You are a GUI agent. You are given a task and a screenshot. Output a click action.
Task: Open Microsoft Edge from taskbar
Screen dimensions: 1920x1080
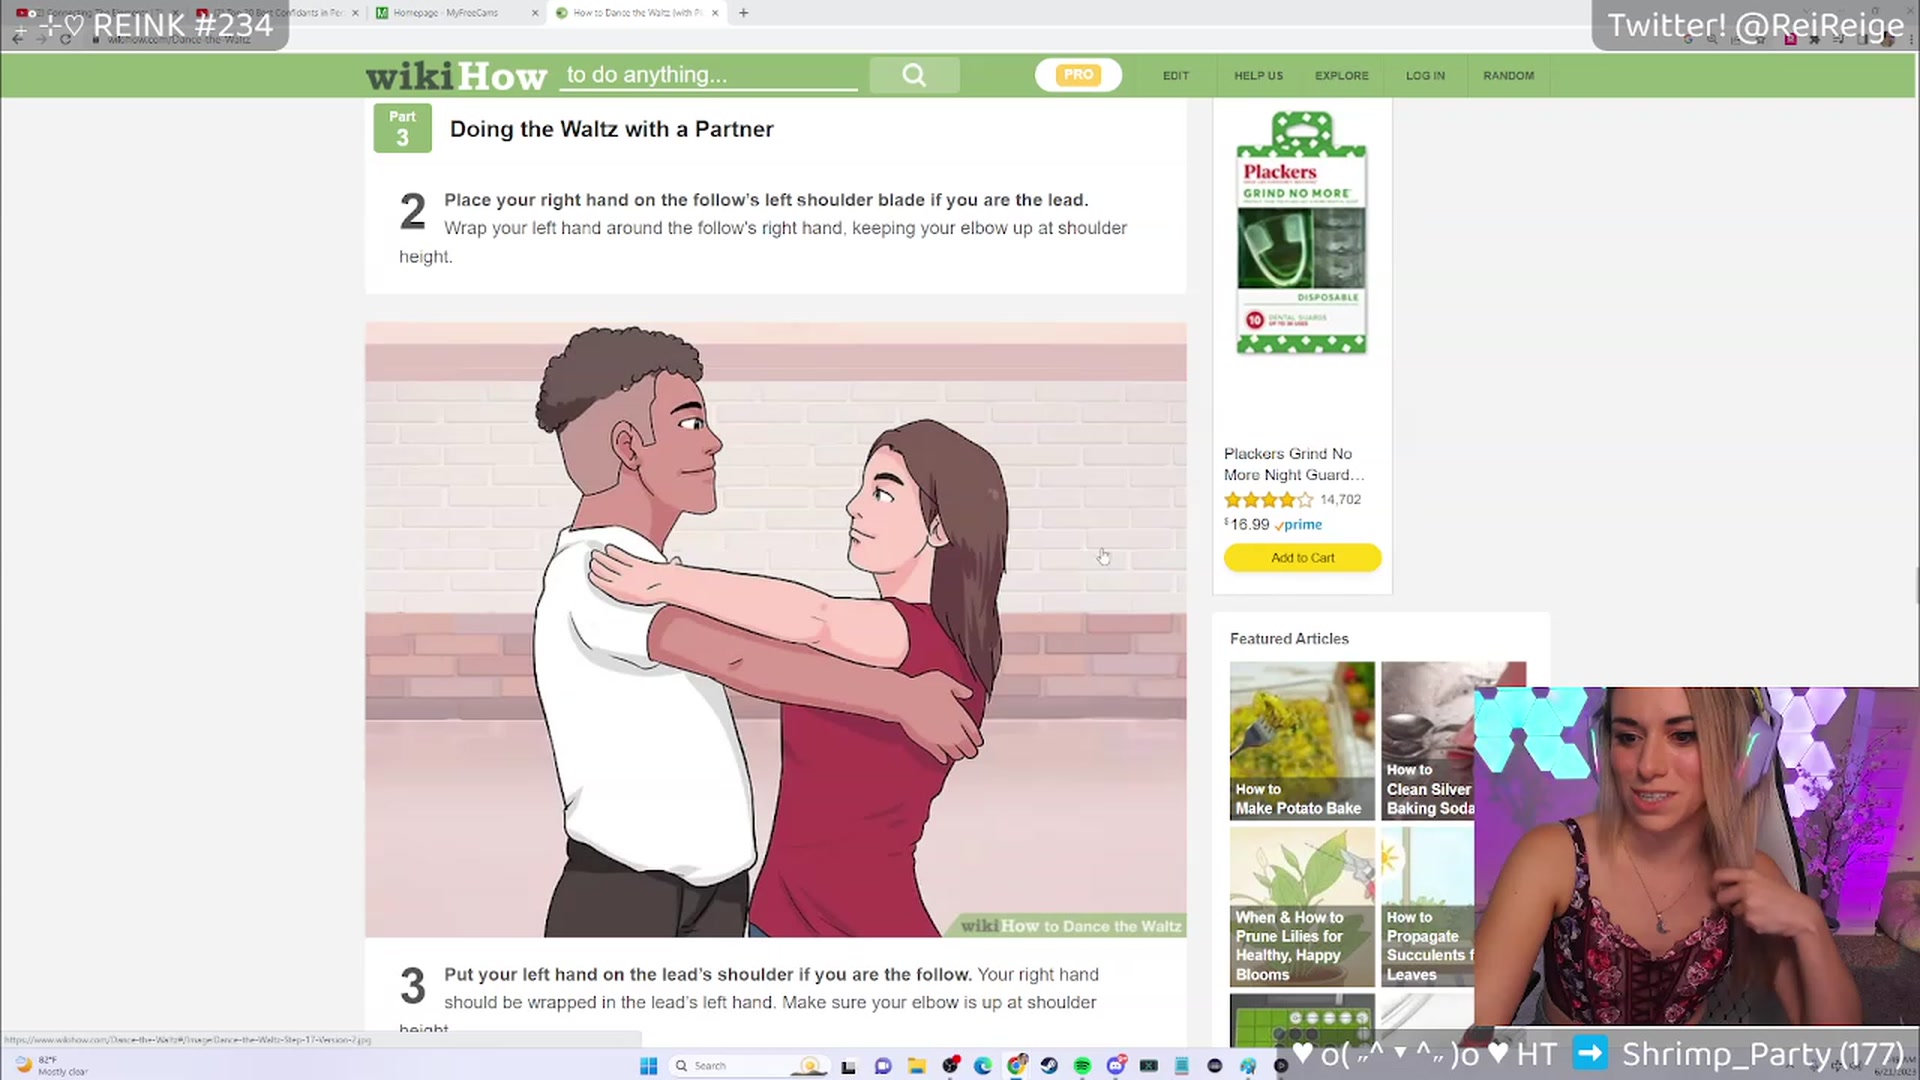click(x=983, y=1066)
